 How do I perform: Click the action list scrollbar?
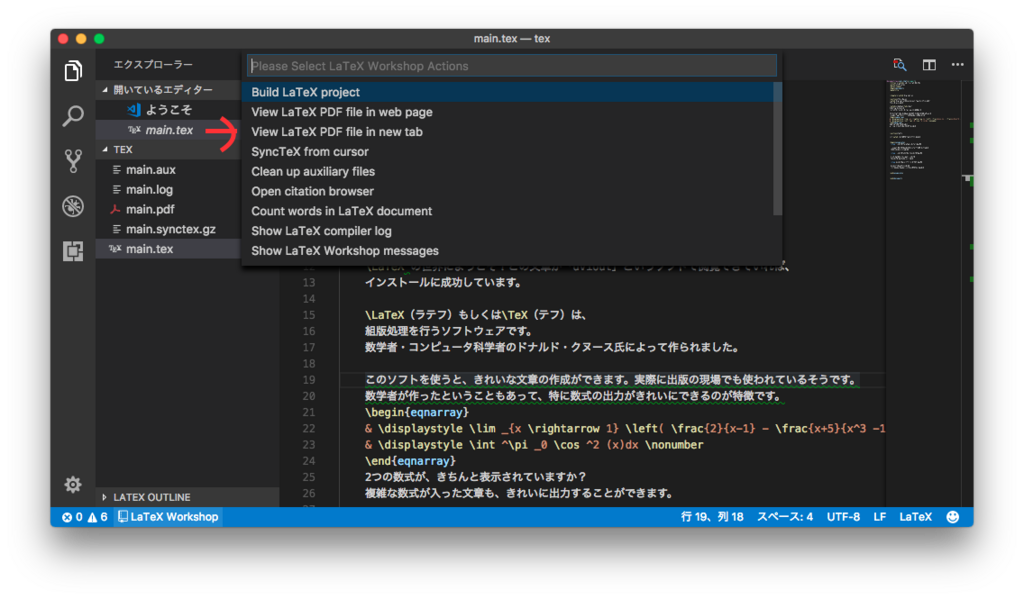pyautogui.click(x=777, y=148)
